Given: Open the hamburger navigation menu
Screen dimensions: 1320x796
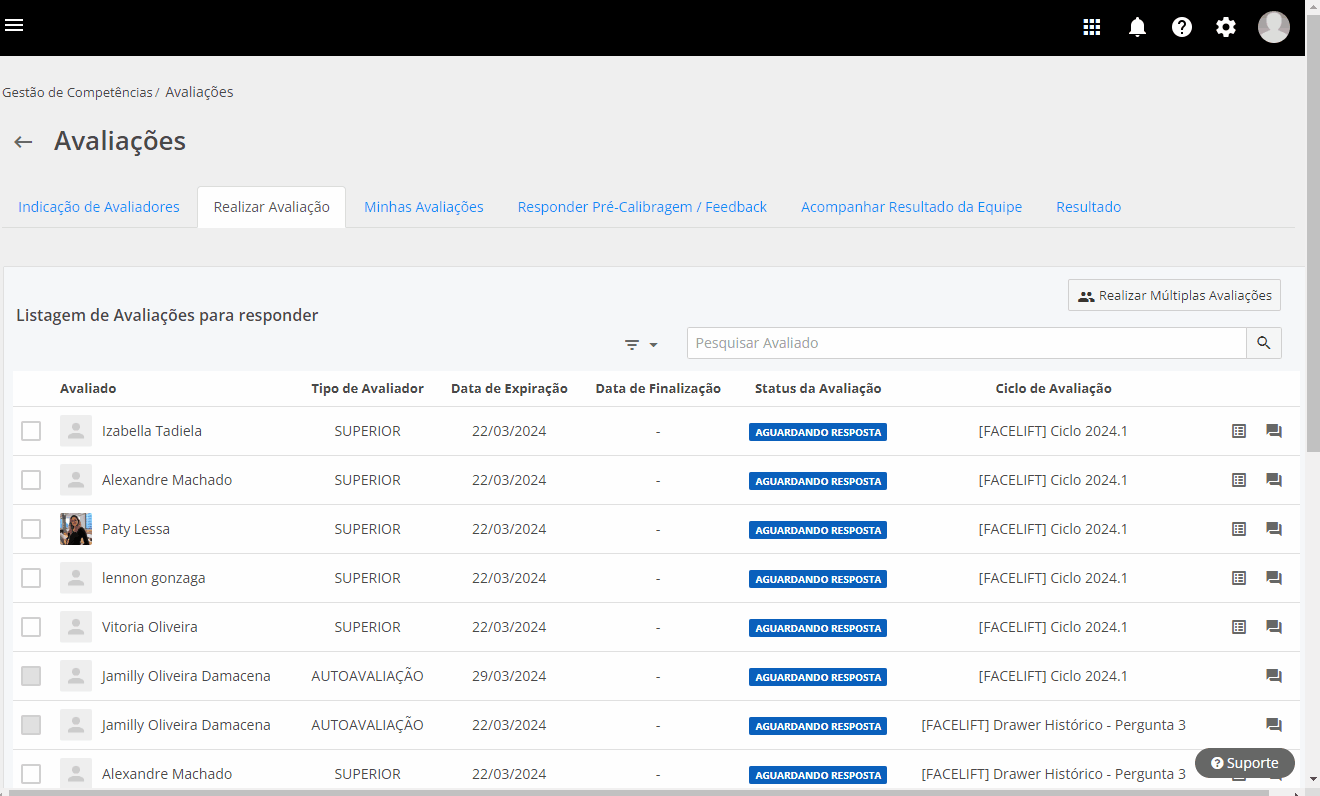Looking at the screenshot, I should pos(14,26).
